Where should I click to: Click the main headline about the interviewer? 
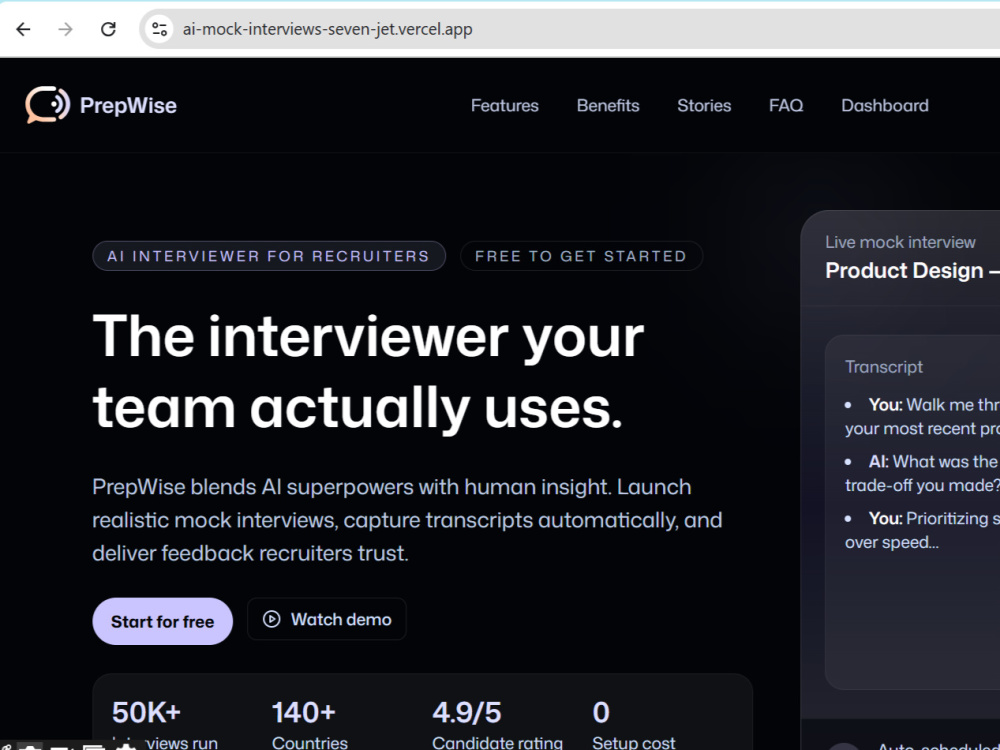click(x=368, y=372)
